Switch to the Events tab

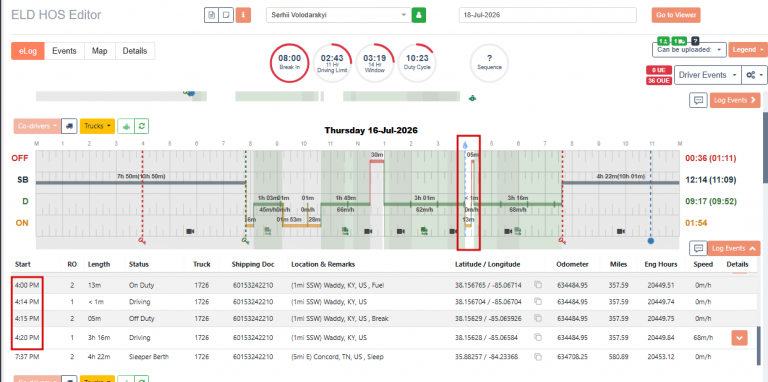point(64,51)
